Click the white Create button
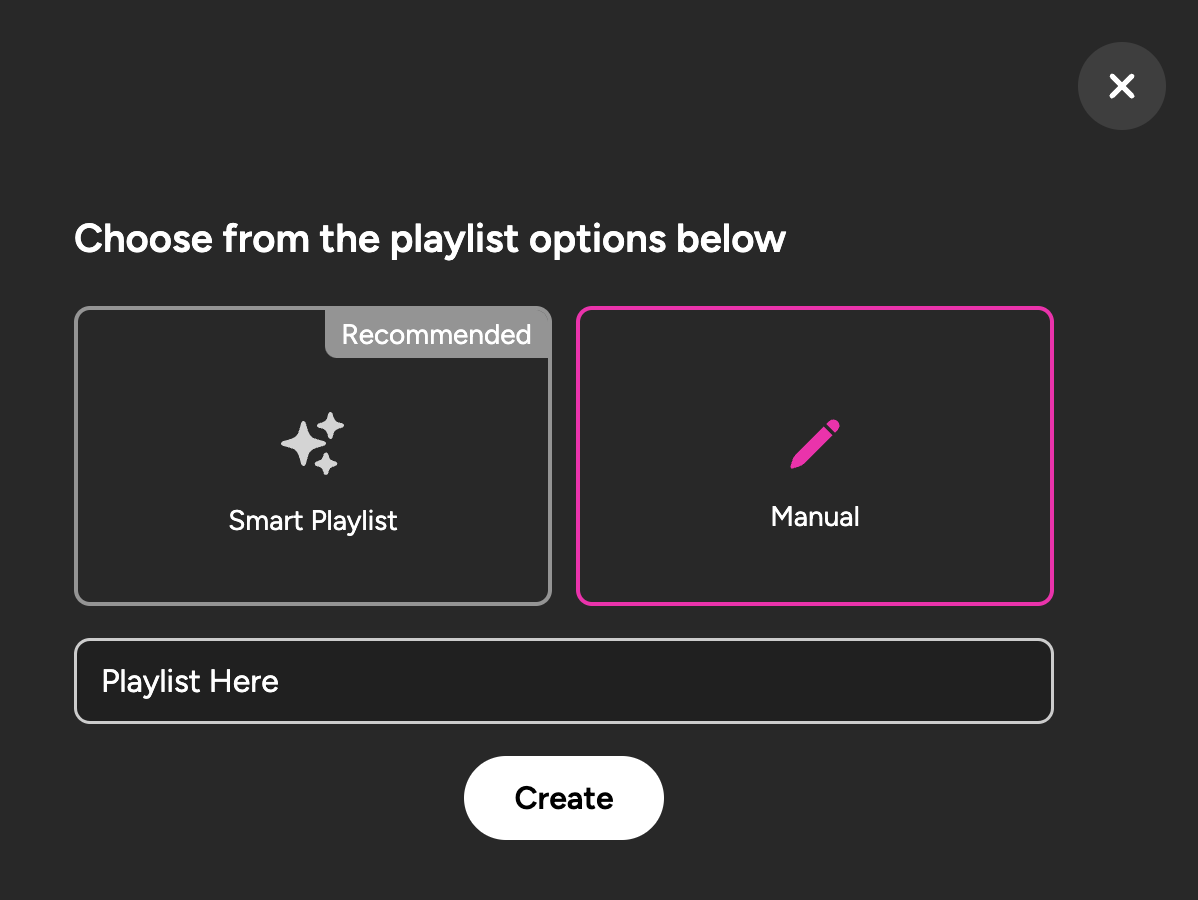This screenshot has height=900, width=1198. pos(564,798)
